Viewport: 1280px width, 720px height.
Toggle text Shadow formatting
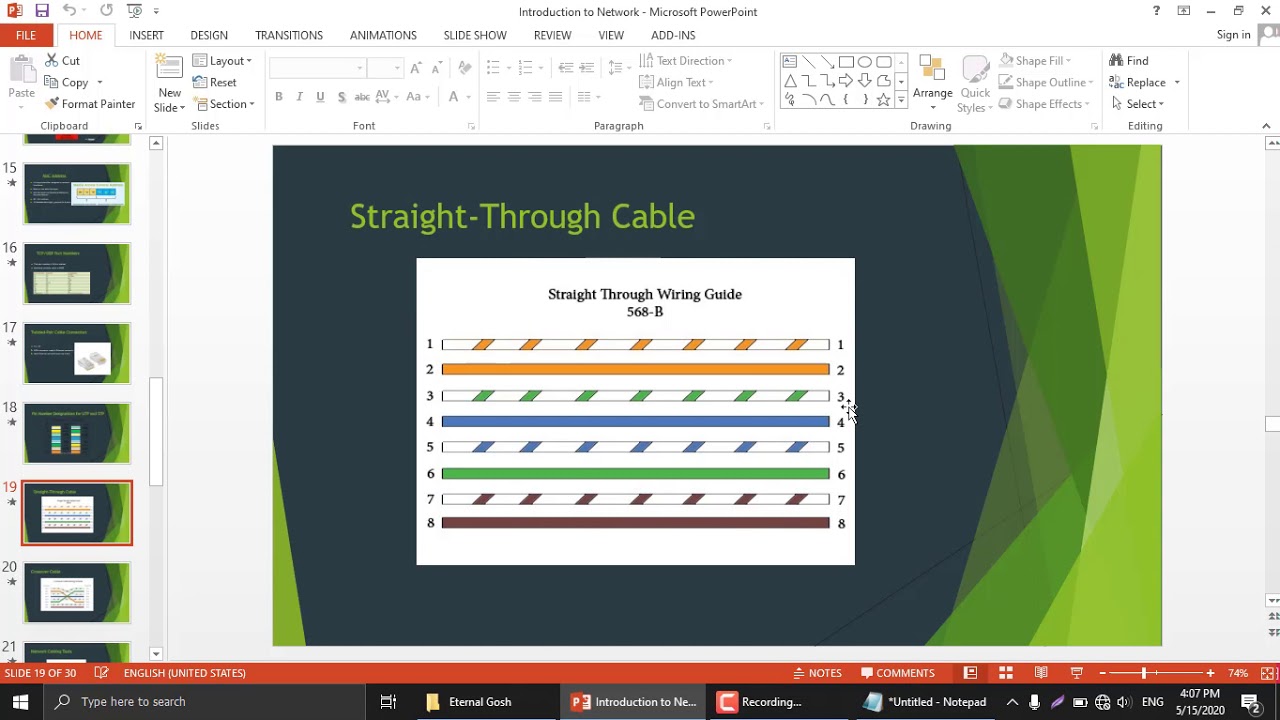[341, 97]
